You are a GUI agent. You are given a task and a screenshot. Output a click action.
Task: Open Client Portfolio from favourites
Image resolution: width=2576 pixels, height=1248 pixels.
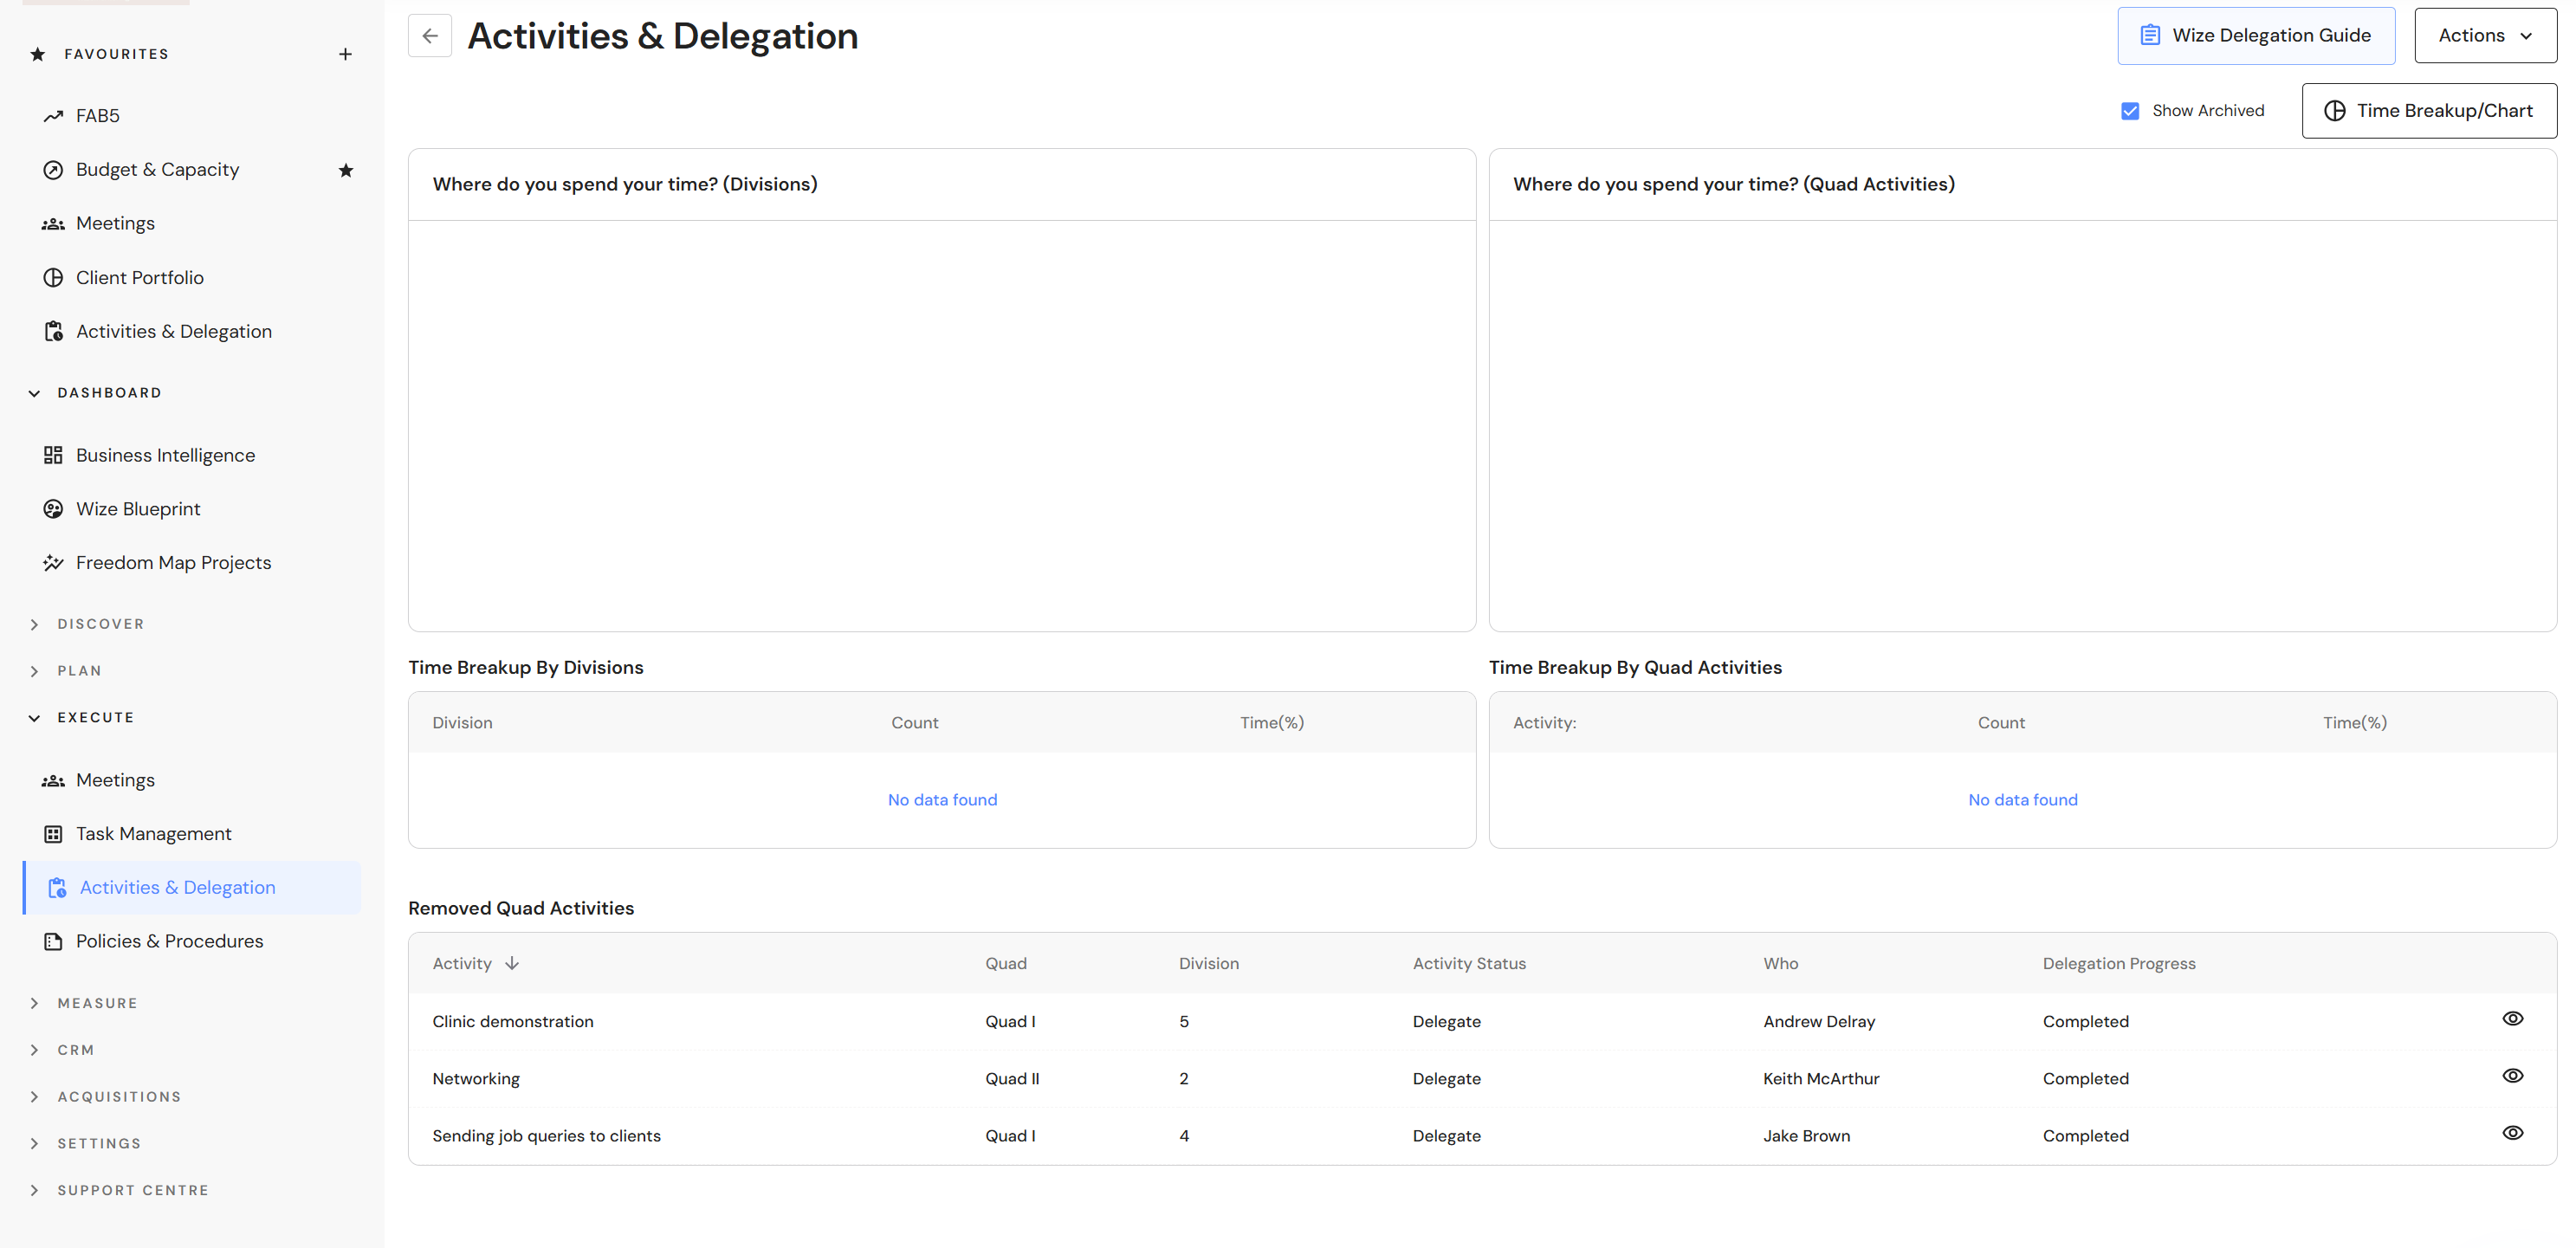[x=139, y=278]
